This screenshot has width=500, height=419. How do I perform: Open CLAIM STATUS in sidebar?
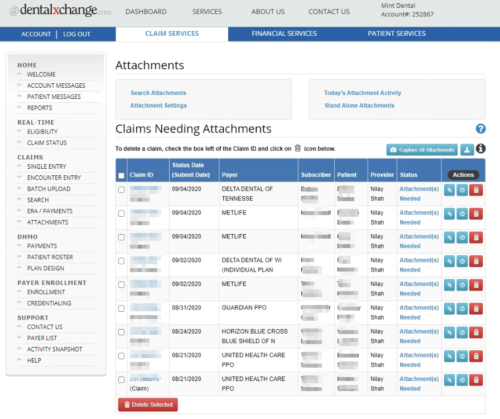47,143
